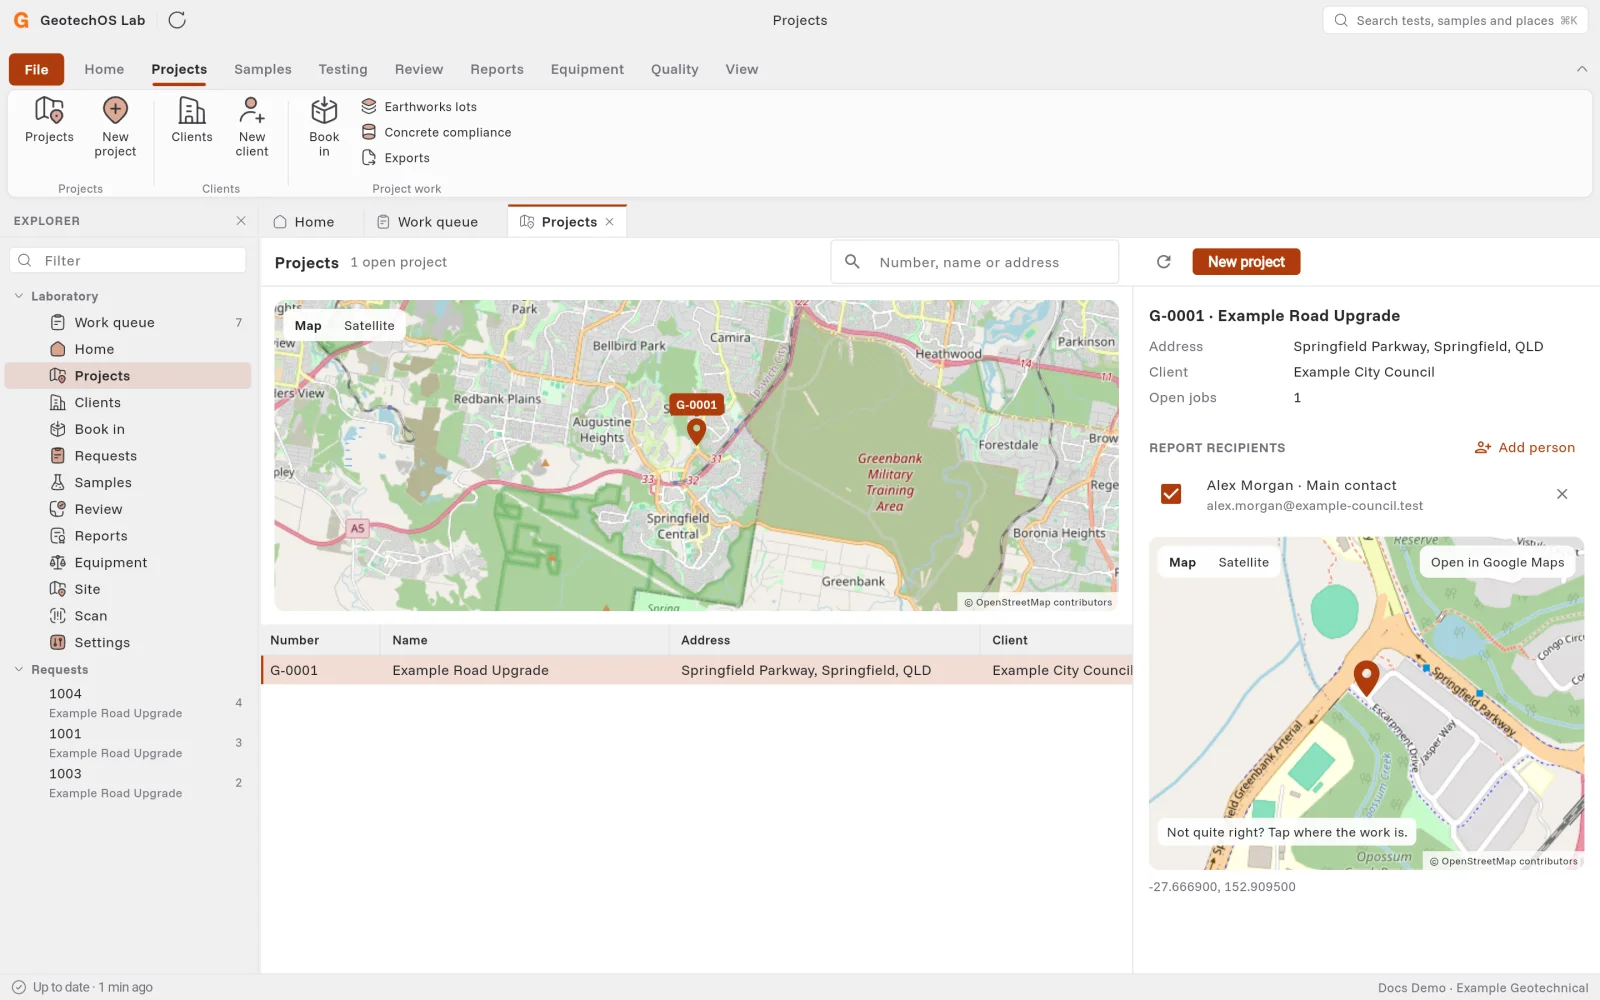This screenshot has width=1600, height=1000.
Task: Click the G-0001 map pin on the main map
Action: (x=697, y=431)
